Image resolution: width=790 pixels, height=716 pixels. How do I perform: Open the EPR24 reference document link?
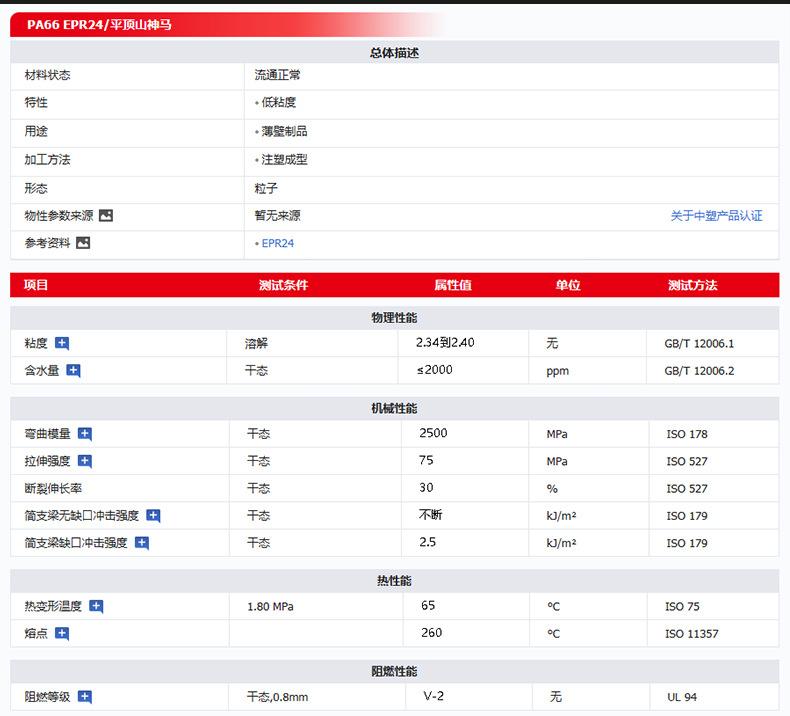point(277,243)
